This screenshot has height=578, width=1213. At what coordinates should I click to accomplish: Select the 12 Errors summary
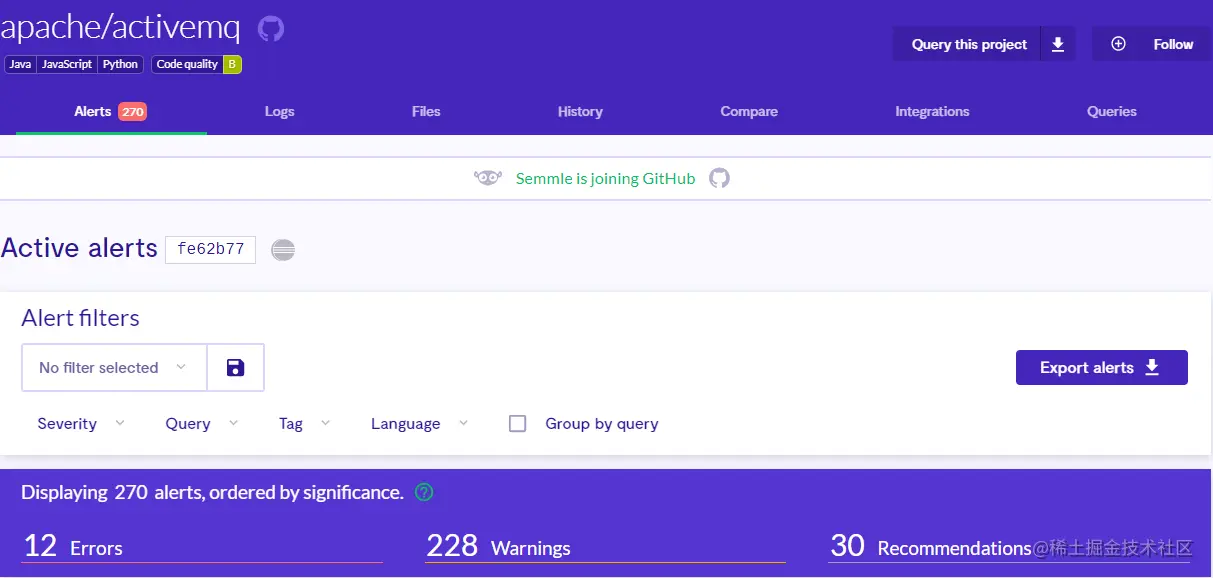(x=202, y=546)
